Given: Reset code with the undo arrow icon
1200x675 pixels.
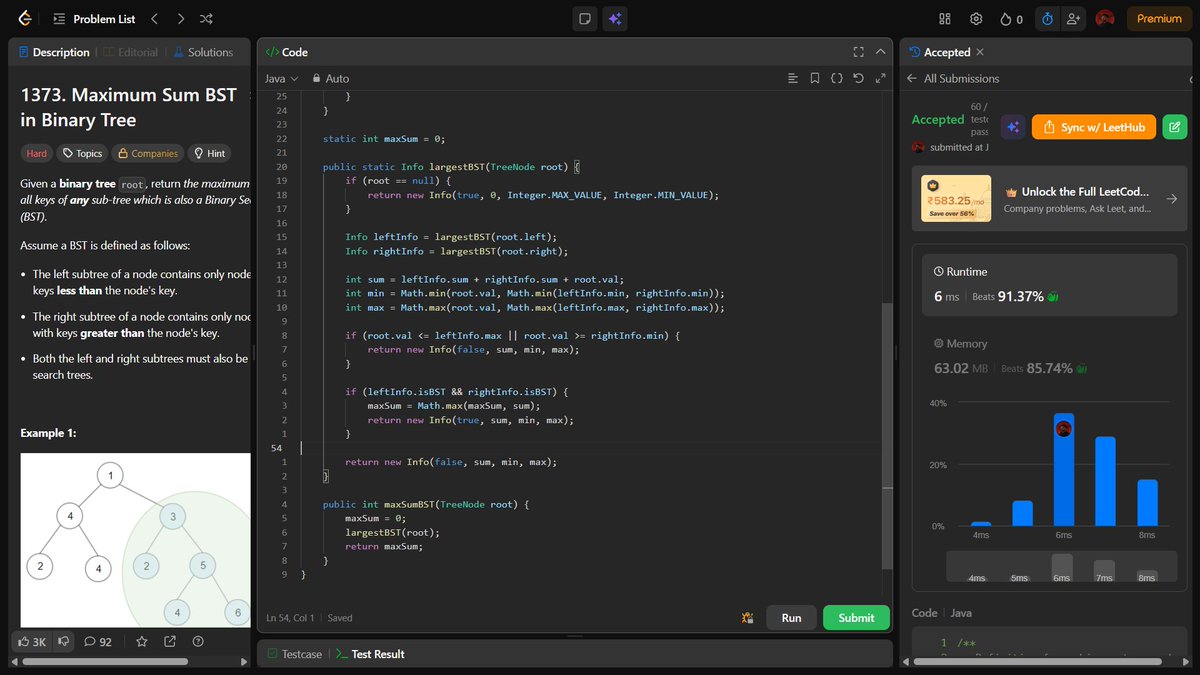Looking at the screenshot, I should pos(859,78).
